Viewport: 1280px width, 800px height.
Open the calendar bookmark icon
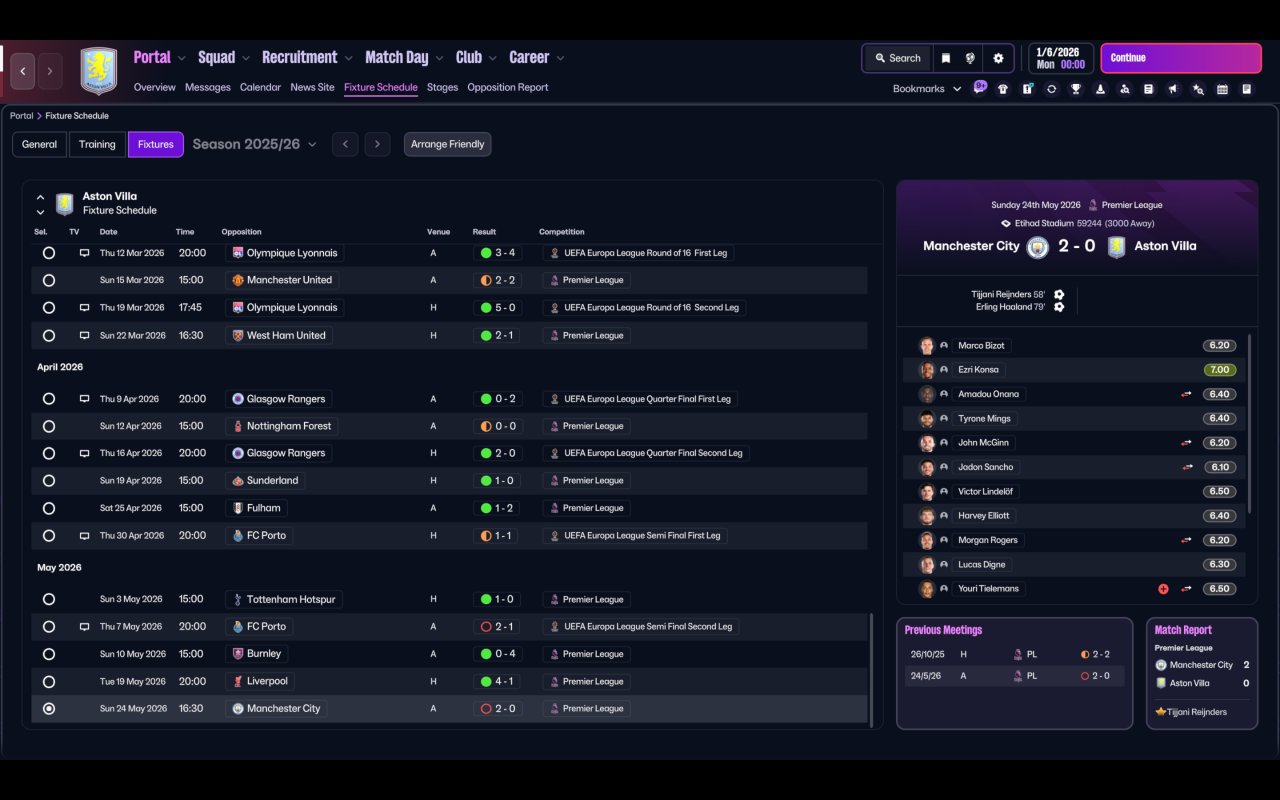click(1222, 89)
